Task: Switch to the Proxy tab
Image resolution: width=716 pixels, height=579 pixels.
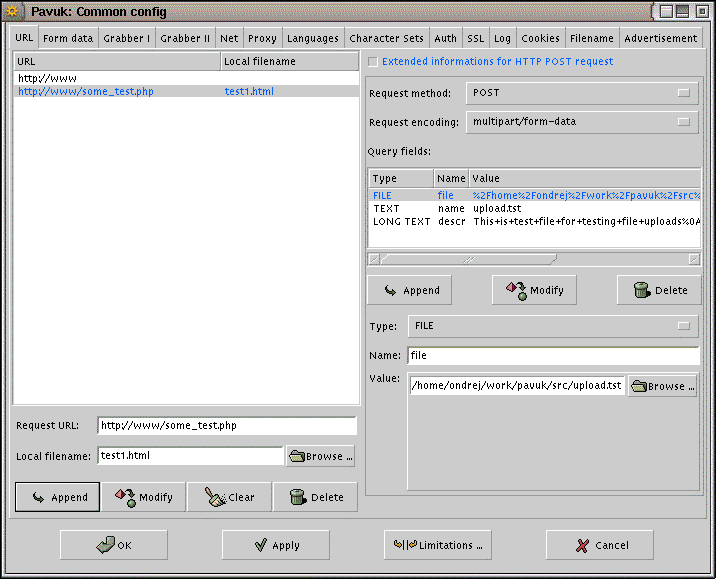Action: click(x=262, y=38)
